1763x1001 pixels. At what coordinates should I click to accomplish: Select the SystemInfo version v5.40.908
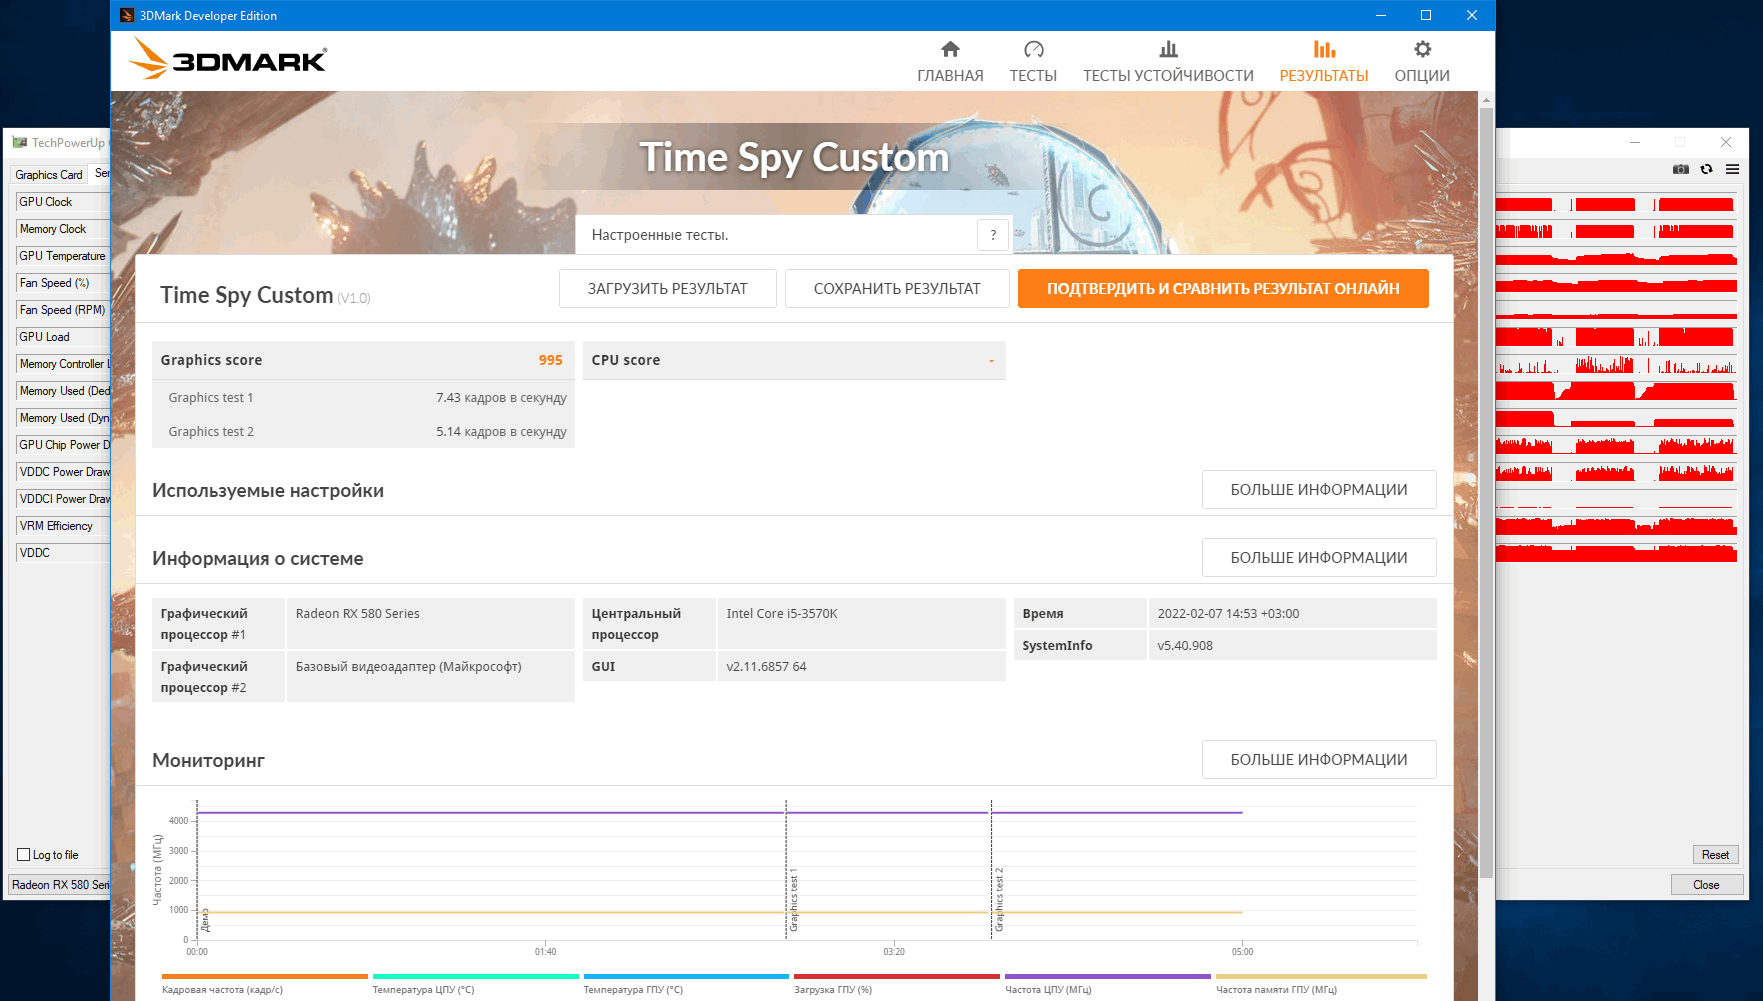1185,646
